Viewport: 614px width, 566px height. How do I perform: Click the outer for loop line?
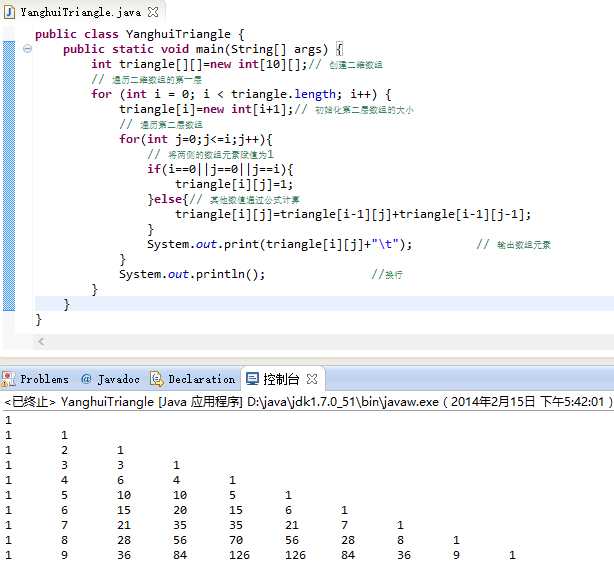[x=241, y=94]
